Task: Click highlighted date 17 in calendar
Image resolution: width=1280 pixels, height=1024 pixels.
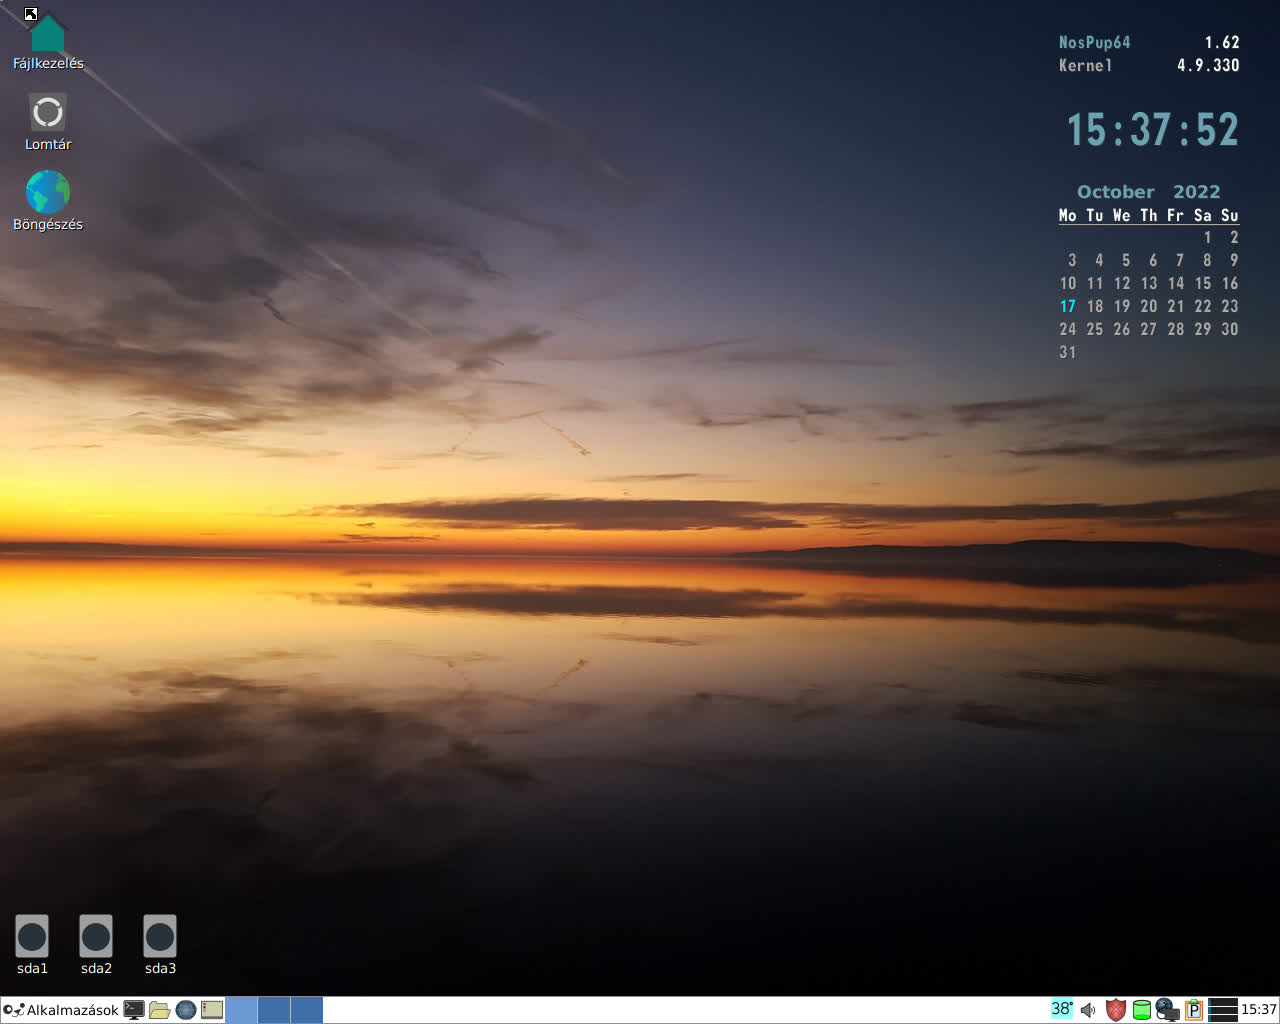Action: [x=1068, y=306]
